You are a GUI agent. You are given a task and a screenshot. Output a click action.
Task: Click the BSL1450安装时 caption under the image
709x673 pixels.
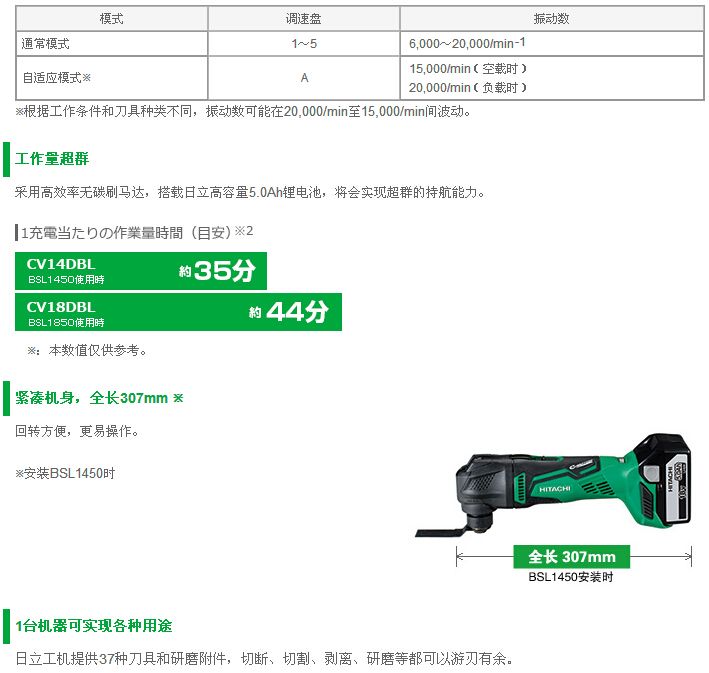(571, 577)
